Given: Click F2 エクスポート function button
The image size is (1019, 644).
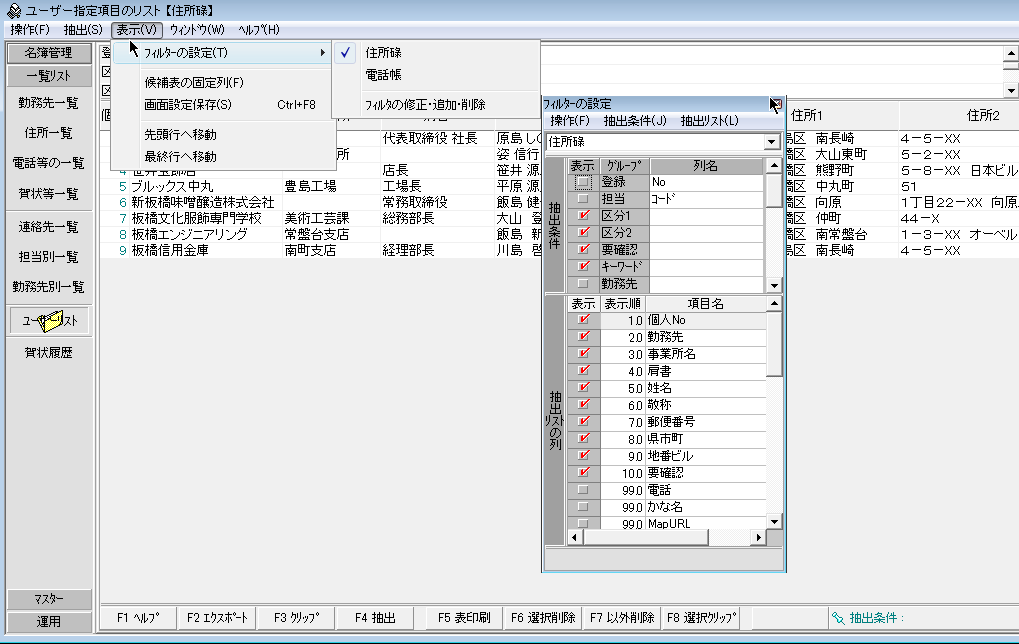Looking at the screenshot, I should [x=217, y=618].
